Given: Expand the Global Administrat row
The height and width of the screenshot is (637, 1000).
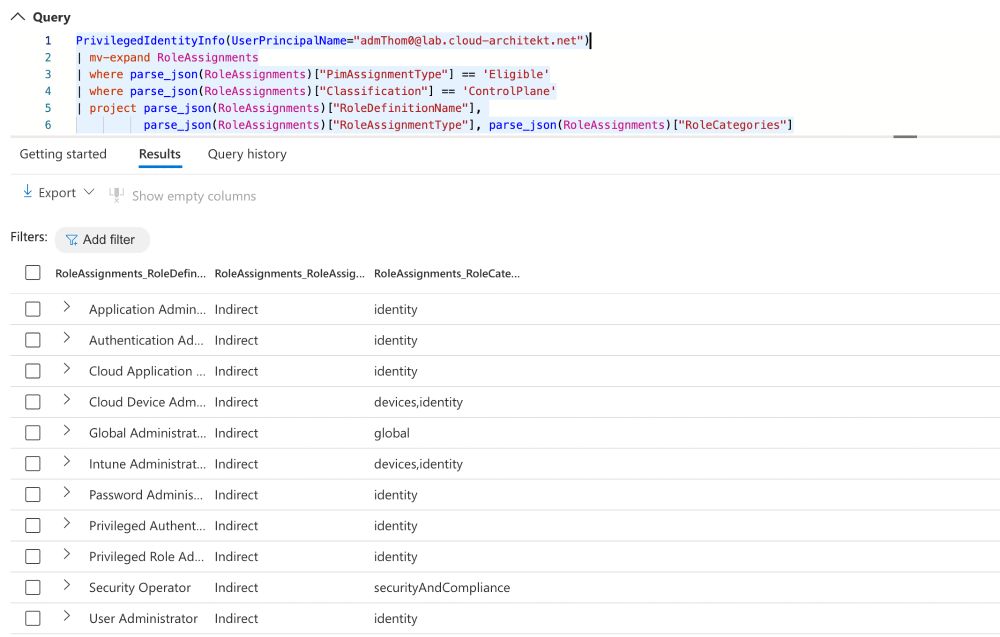Looking at the screenshot, I should pyautogui.click(x=66, y=430).
